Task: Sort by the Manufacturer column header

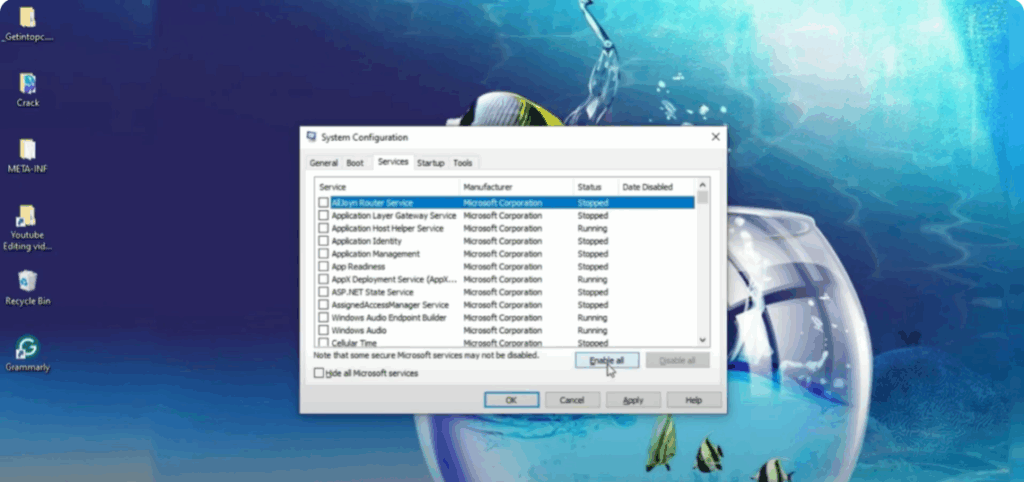Action: [x=517, y=187]
